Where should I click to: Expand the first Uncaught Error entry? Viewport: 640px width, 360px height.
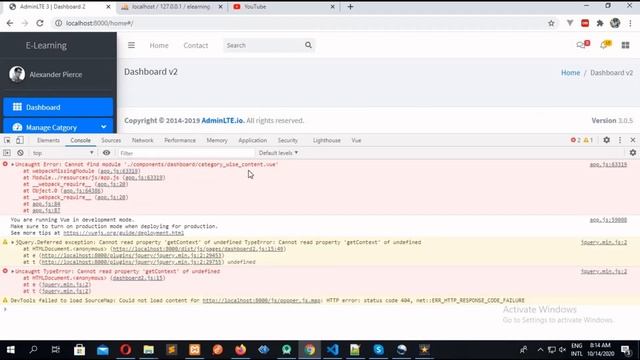coord(12,164)
